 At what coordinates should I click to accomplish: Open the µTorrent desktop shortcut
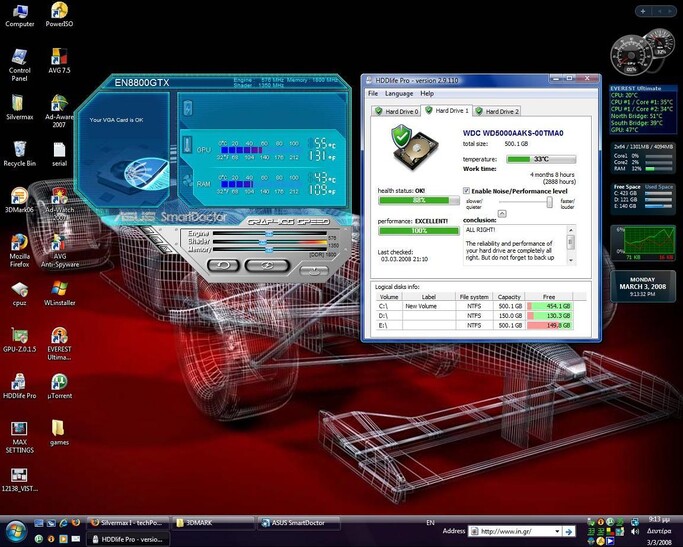pos(60,387)
